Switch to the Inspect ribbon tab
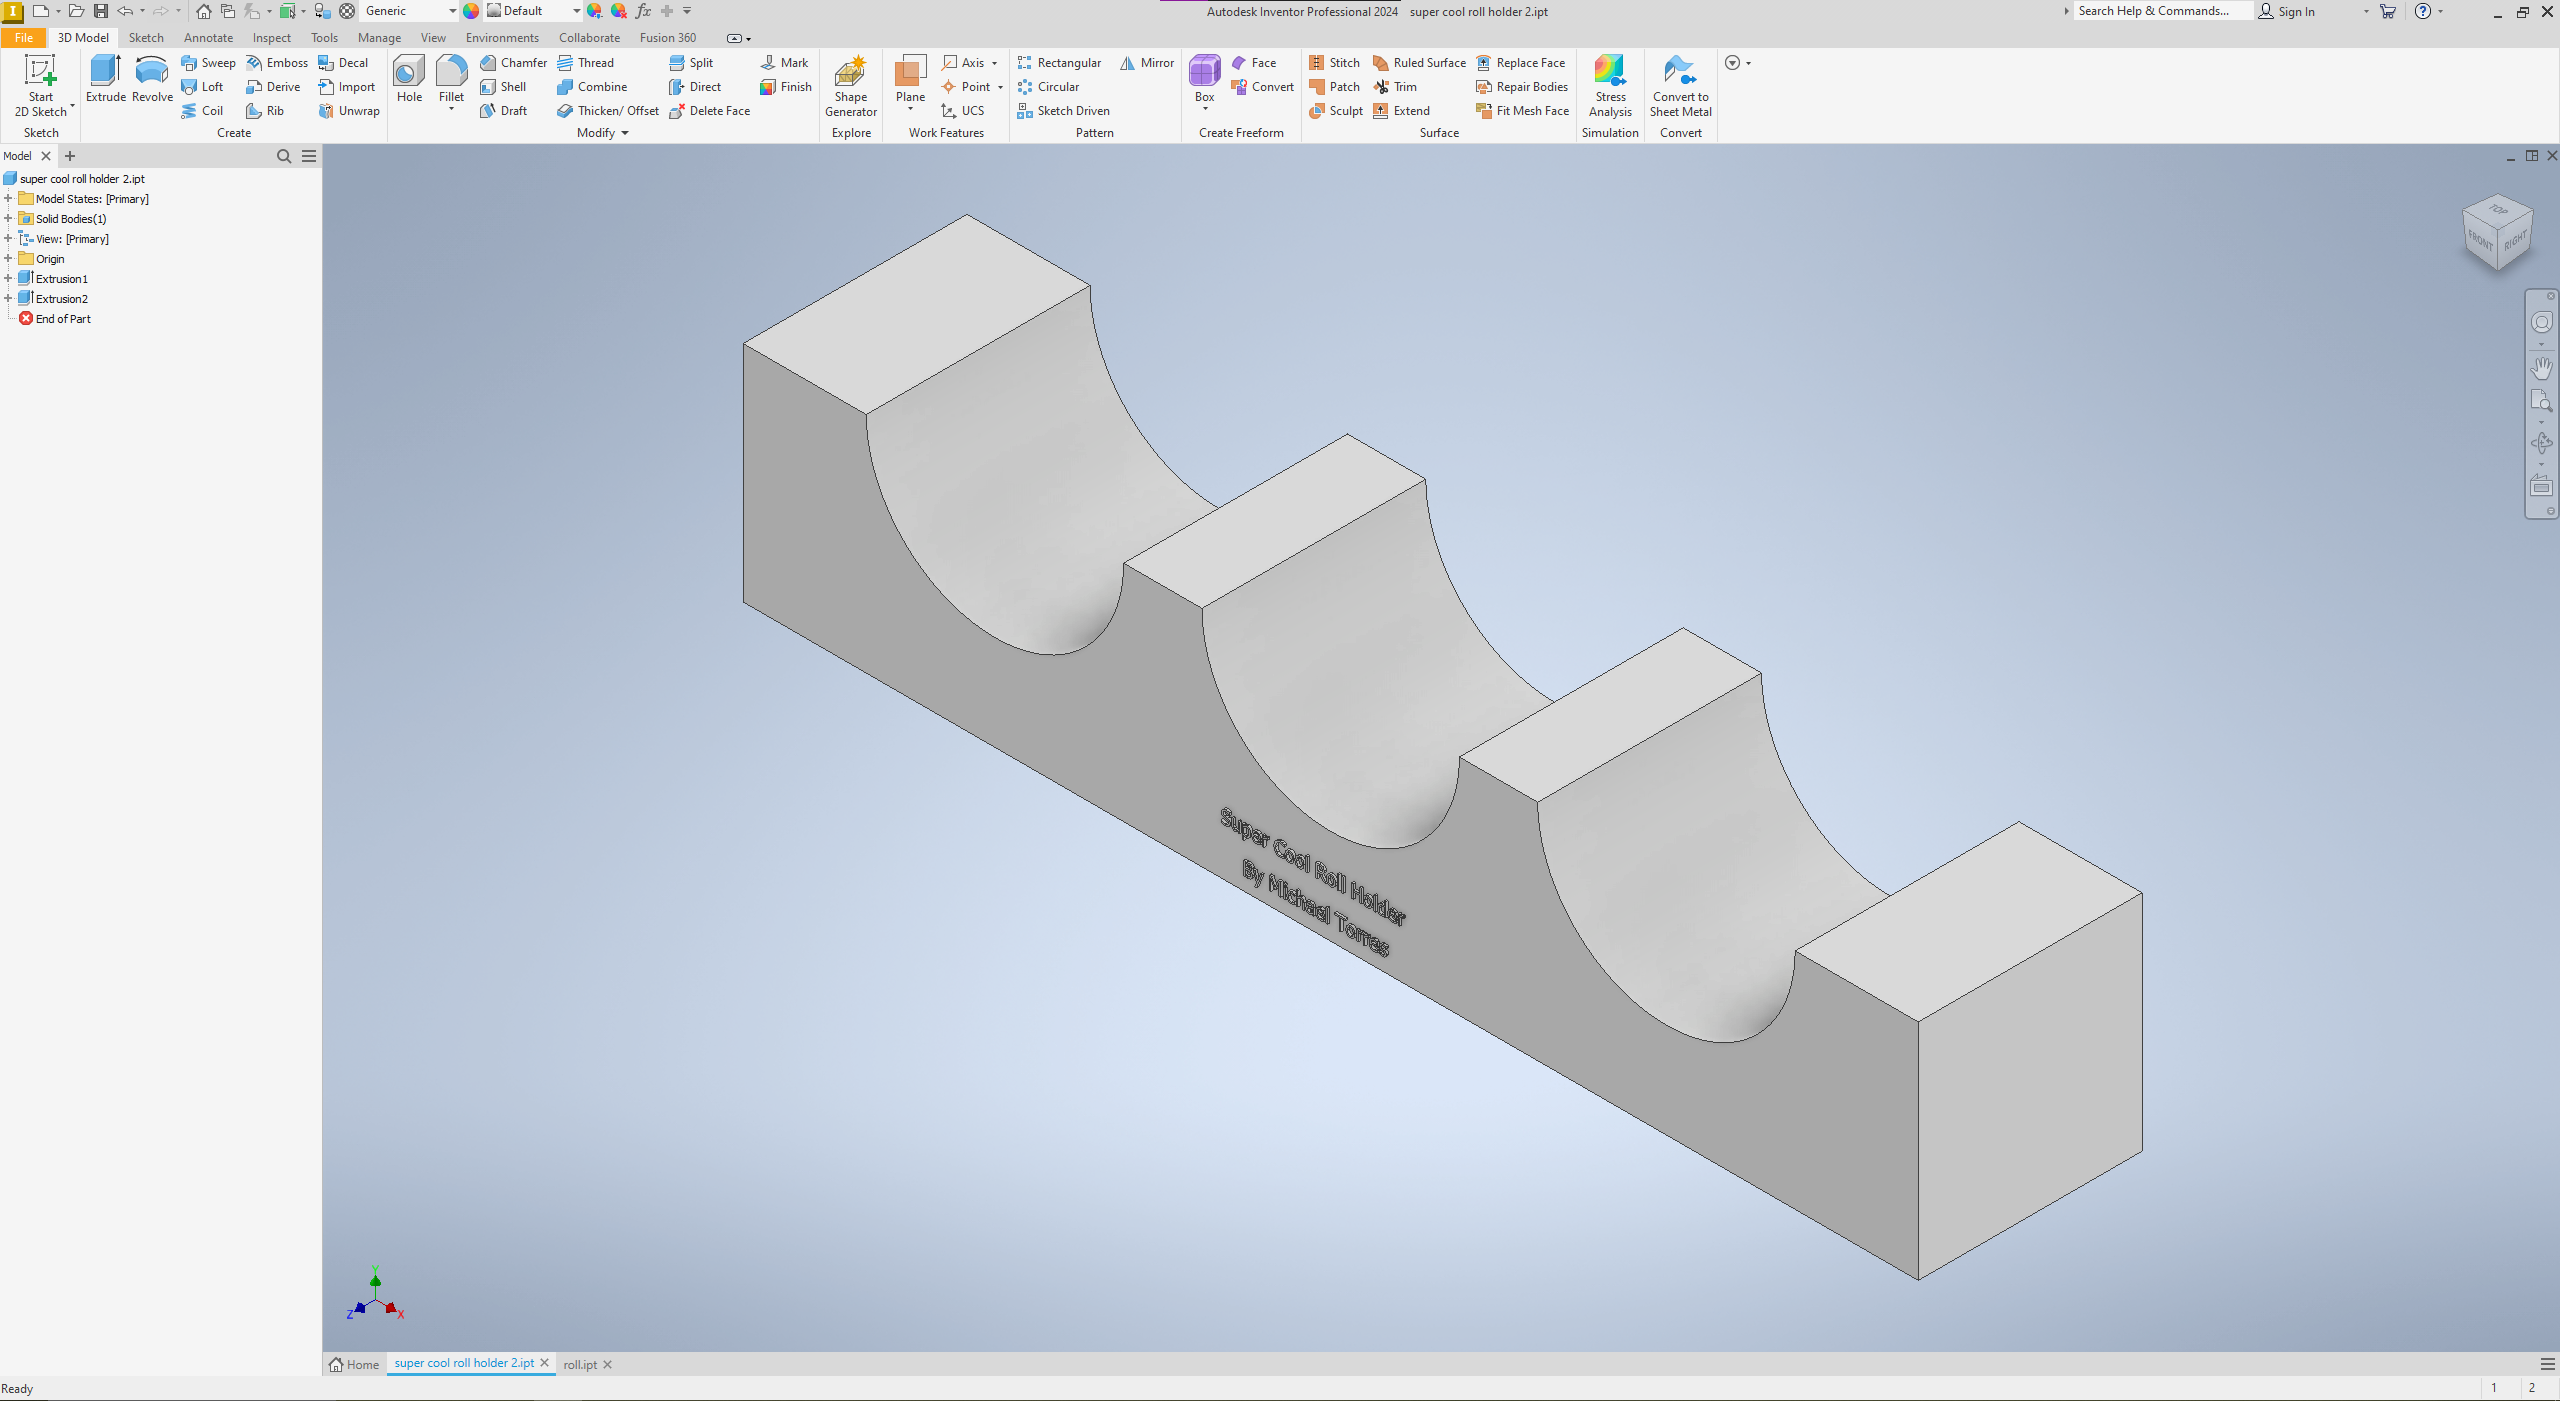This screenshot has width=2560, height=1401. click(x=271, y=38)
